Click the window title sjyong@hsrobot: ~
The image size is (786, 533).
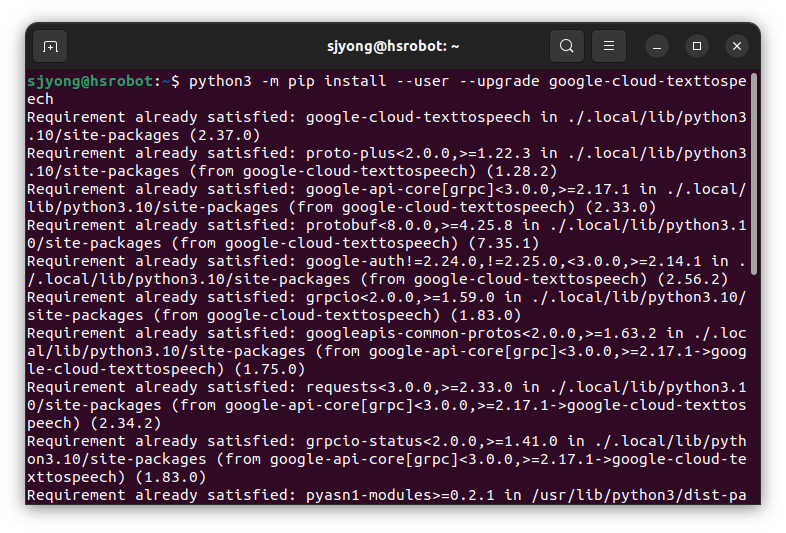(x=393, y=46)
